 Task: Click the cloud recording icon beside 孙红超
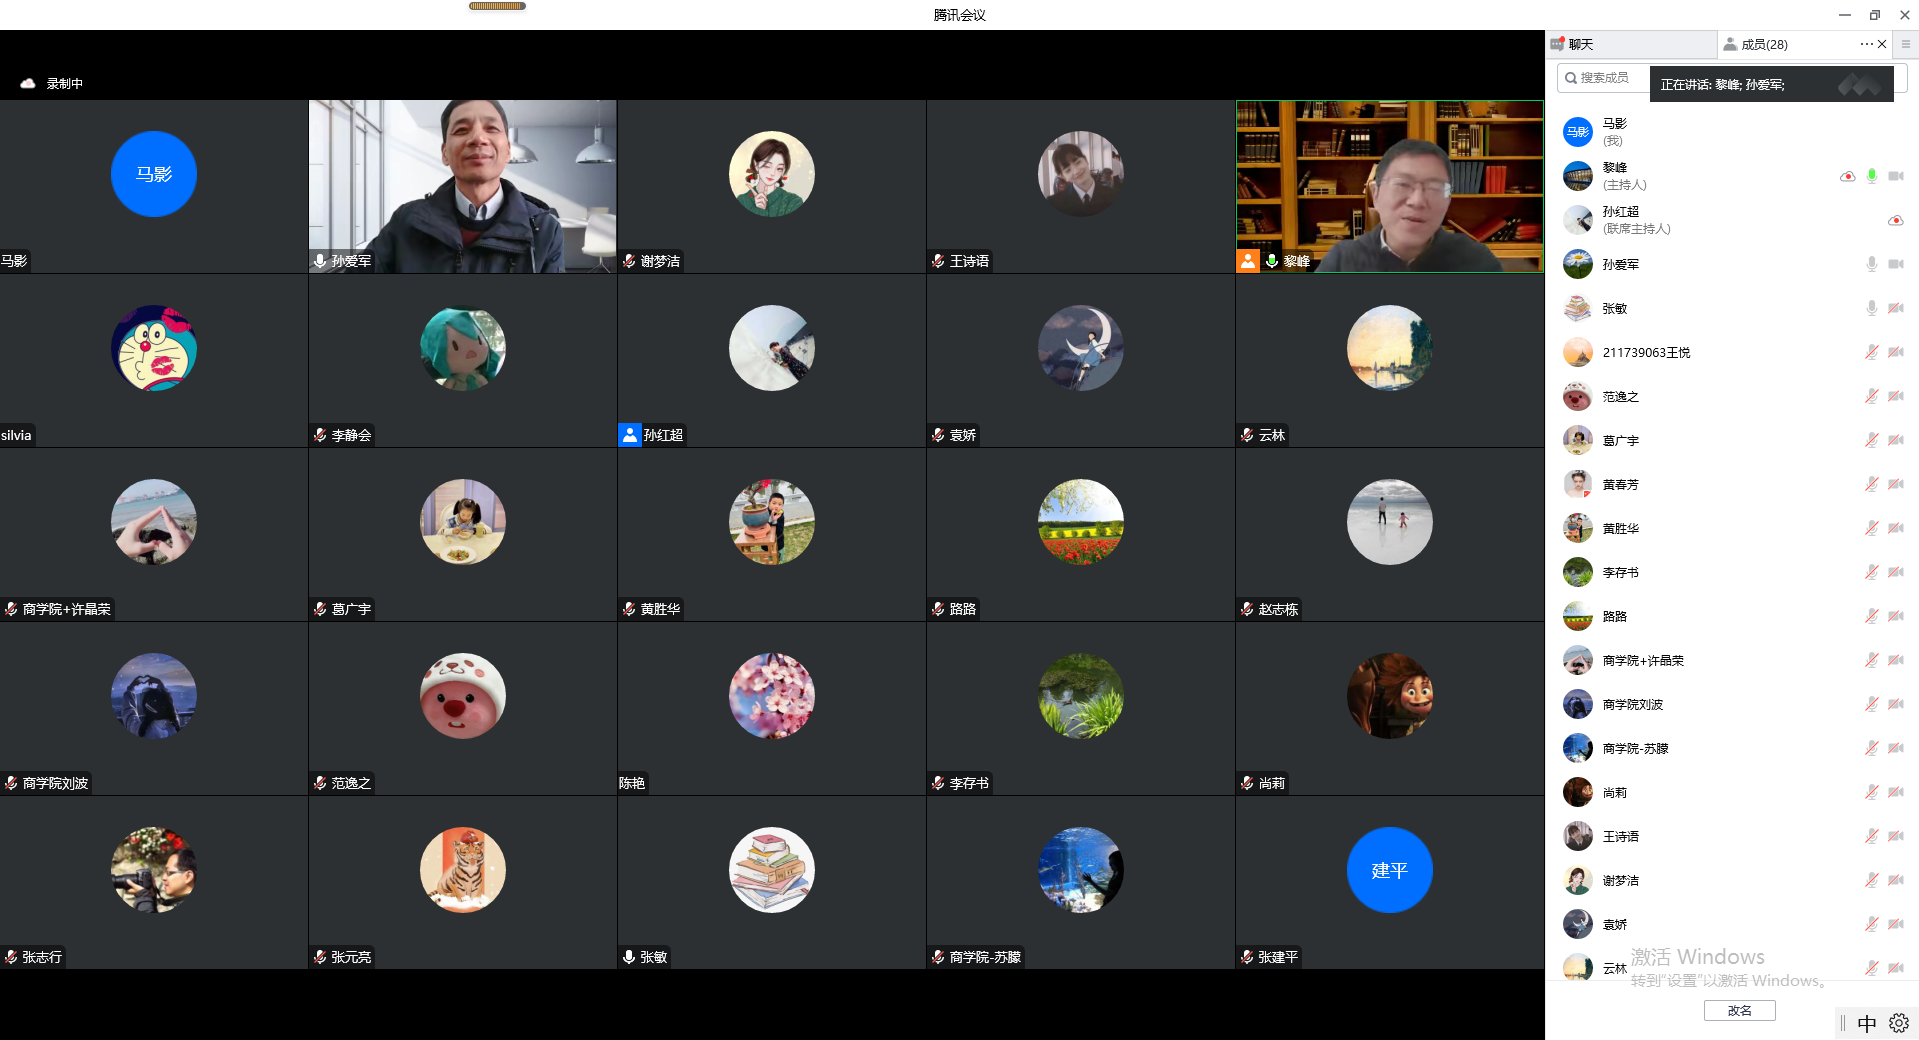coord(1895,221)
